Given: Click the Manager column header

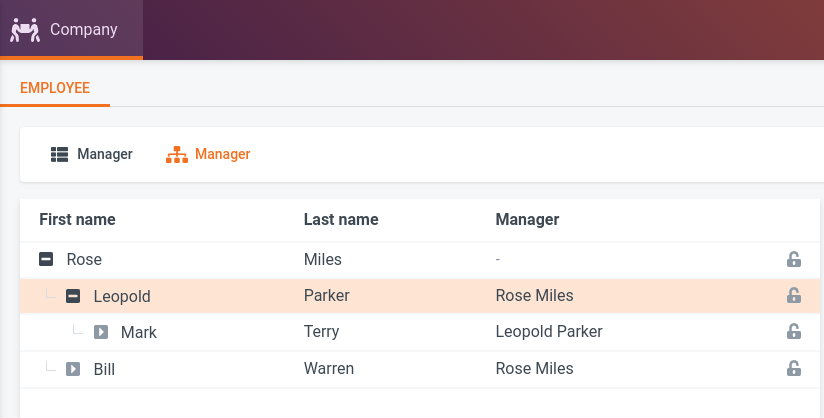Looking at the screenshot, I should coord(527,219).
